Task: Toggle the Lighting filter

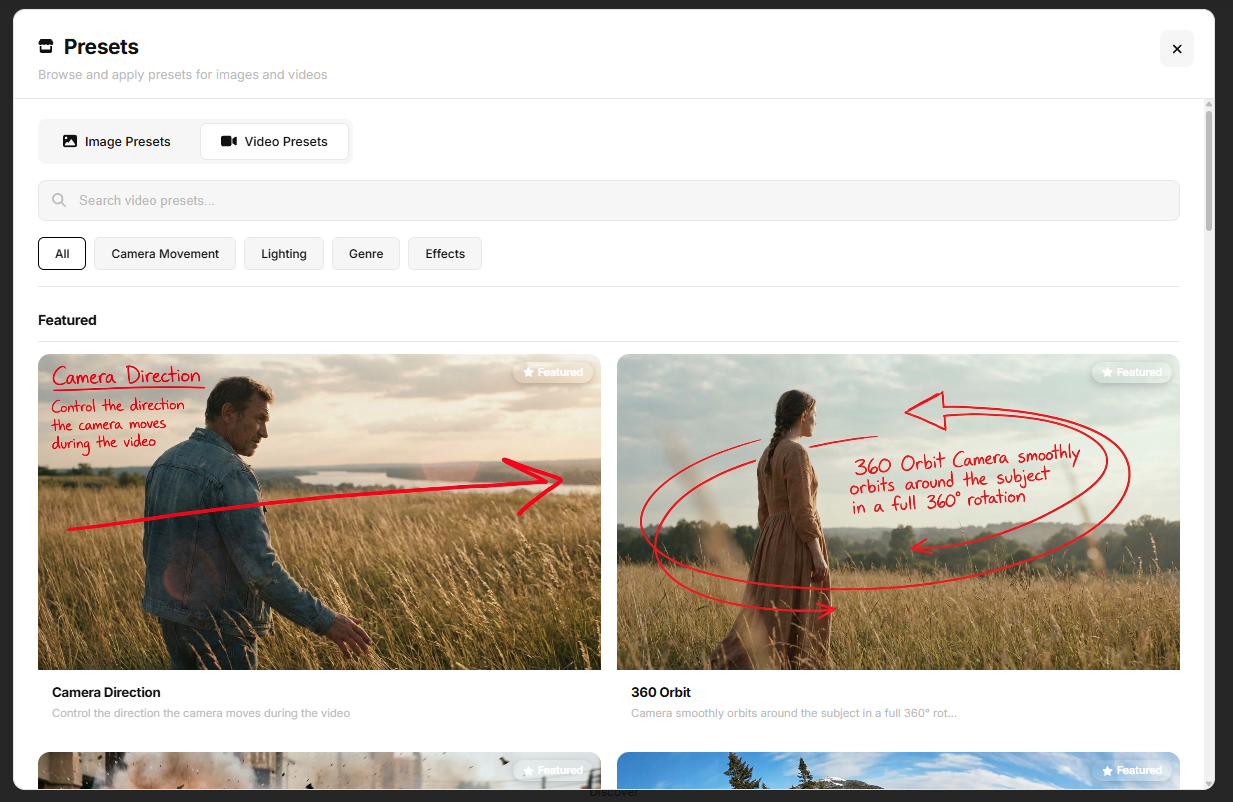Action: point(283,253)
